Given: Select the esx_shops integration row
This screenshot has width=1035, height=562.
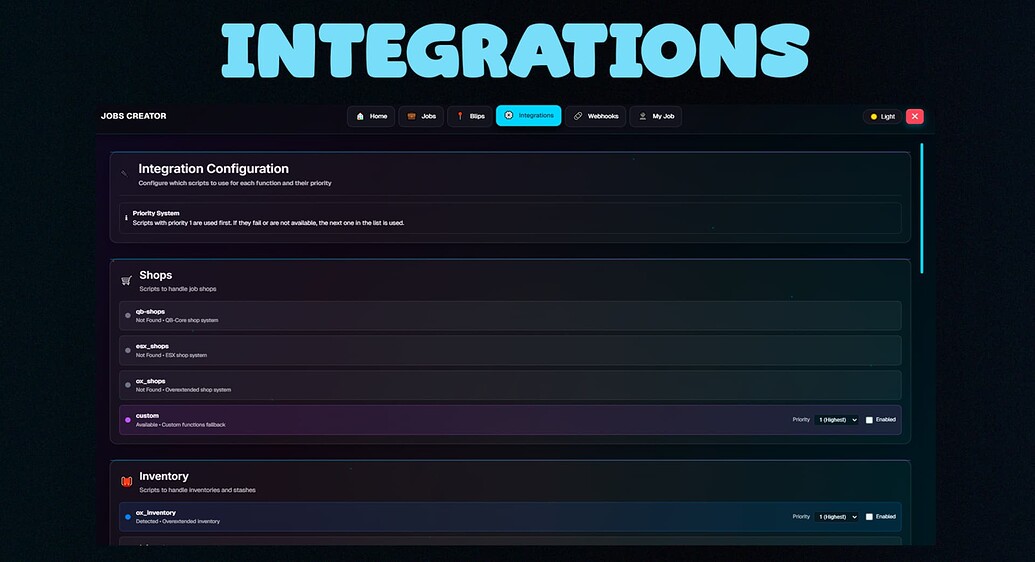Looking at the screenshot, I should coord(510,351).
